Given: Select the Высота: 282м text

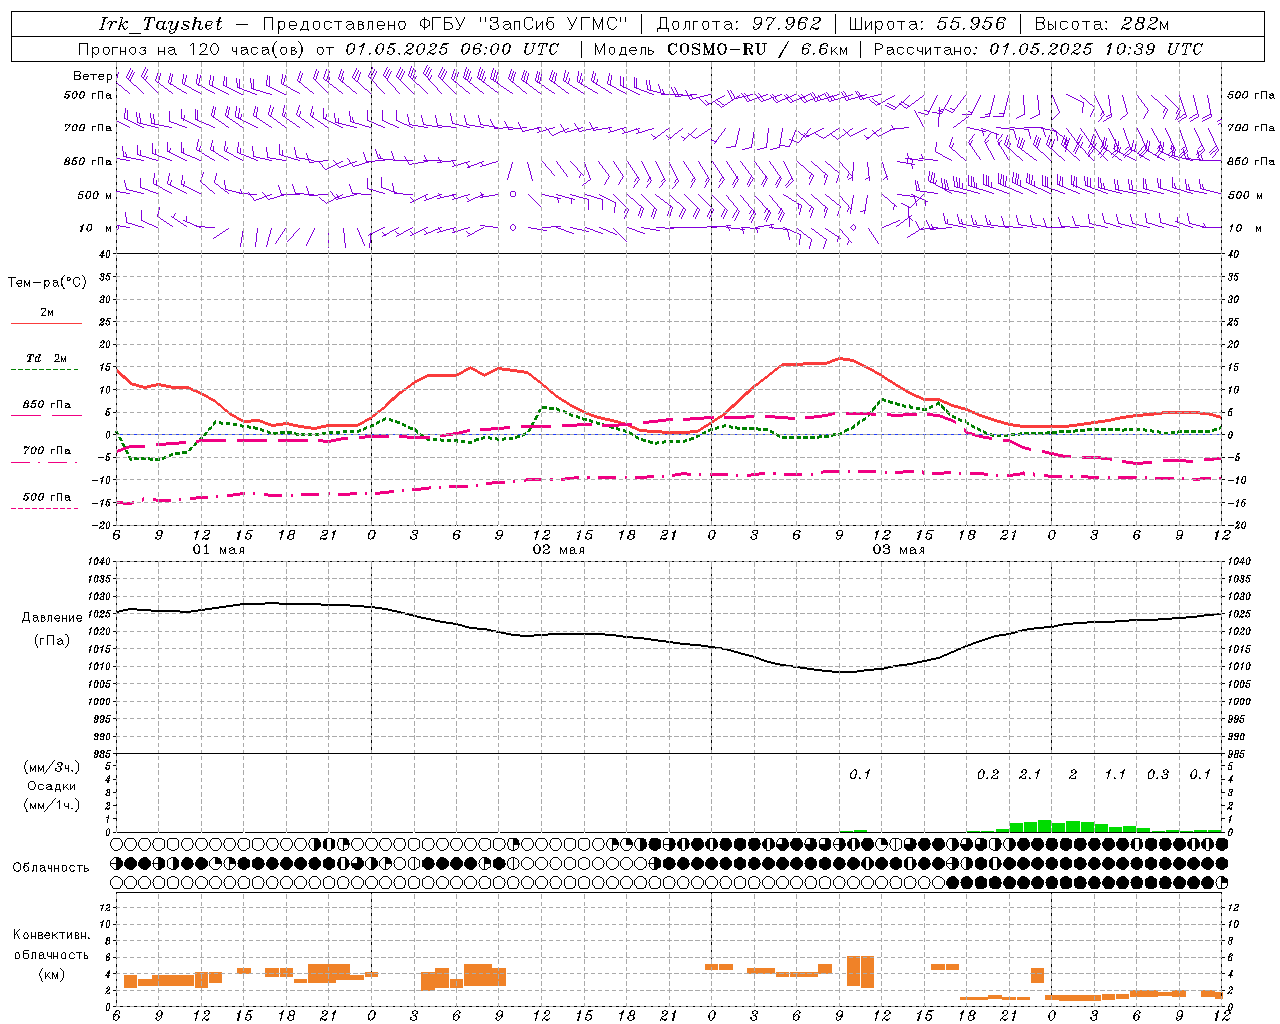Looking at the screenshot, I should point(1102,24).
